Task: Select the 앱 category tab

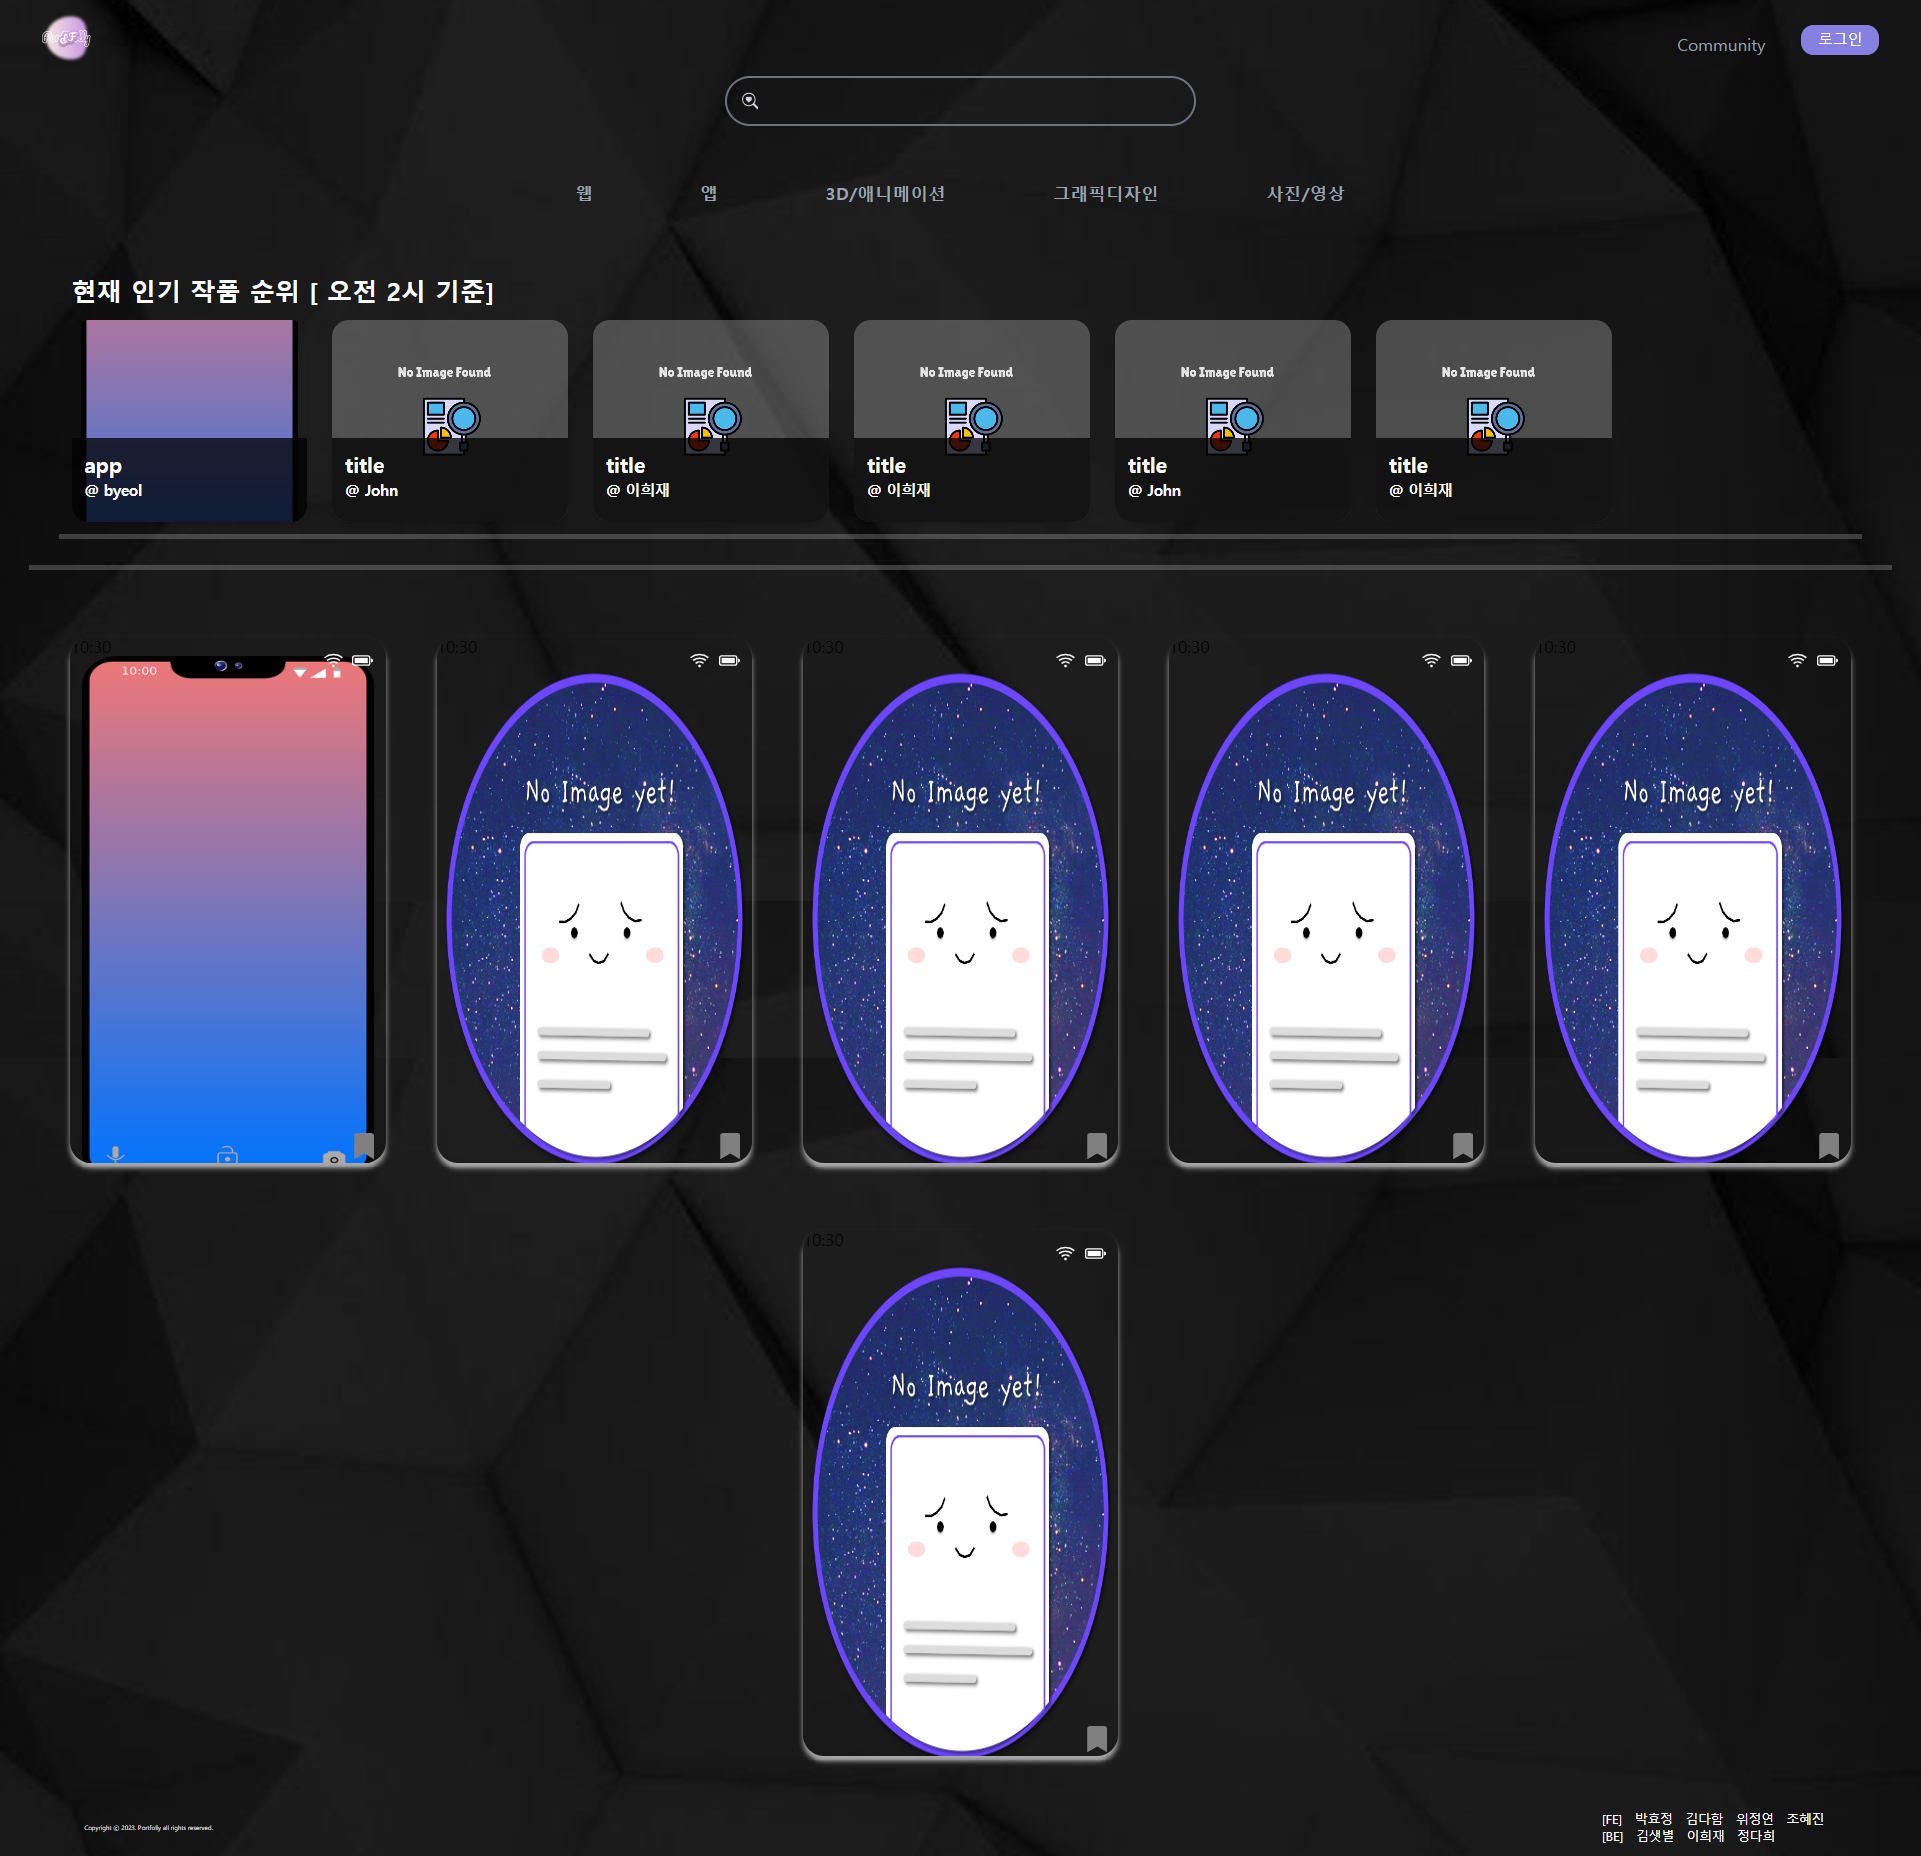Action: click(x=709, y=193)
